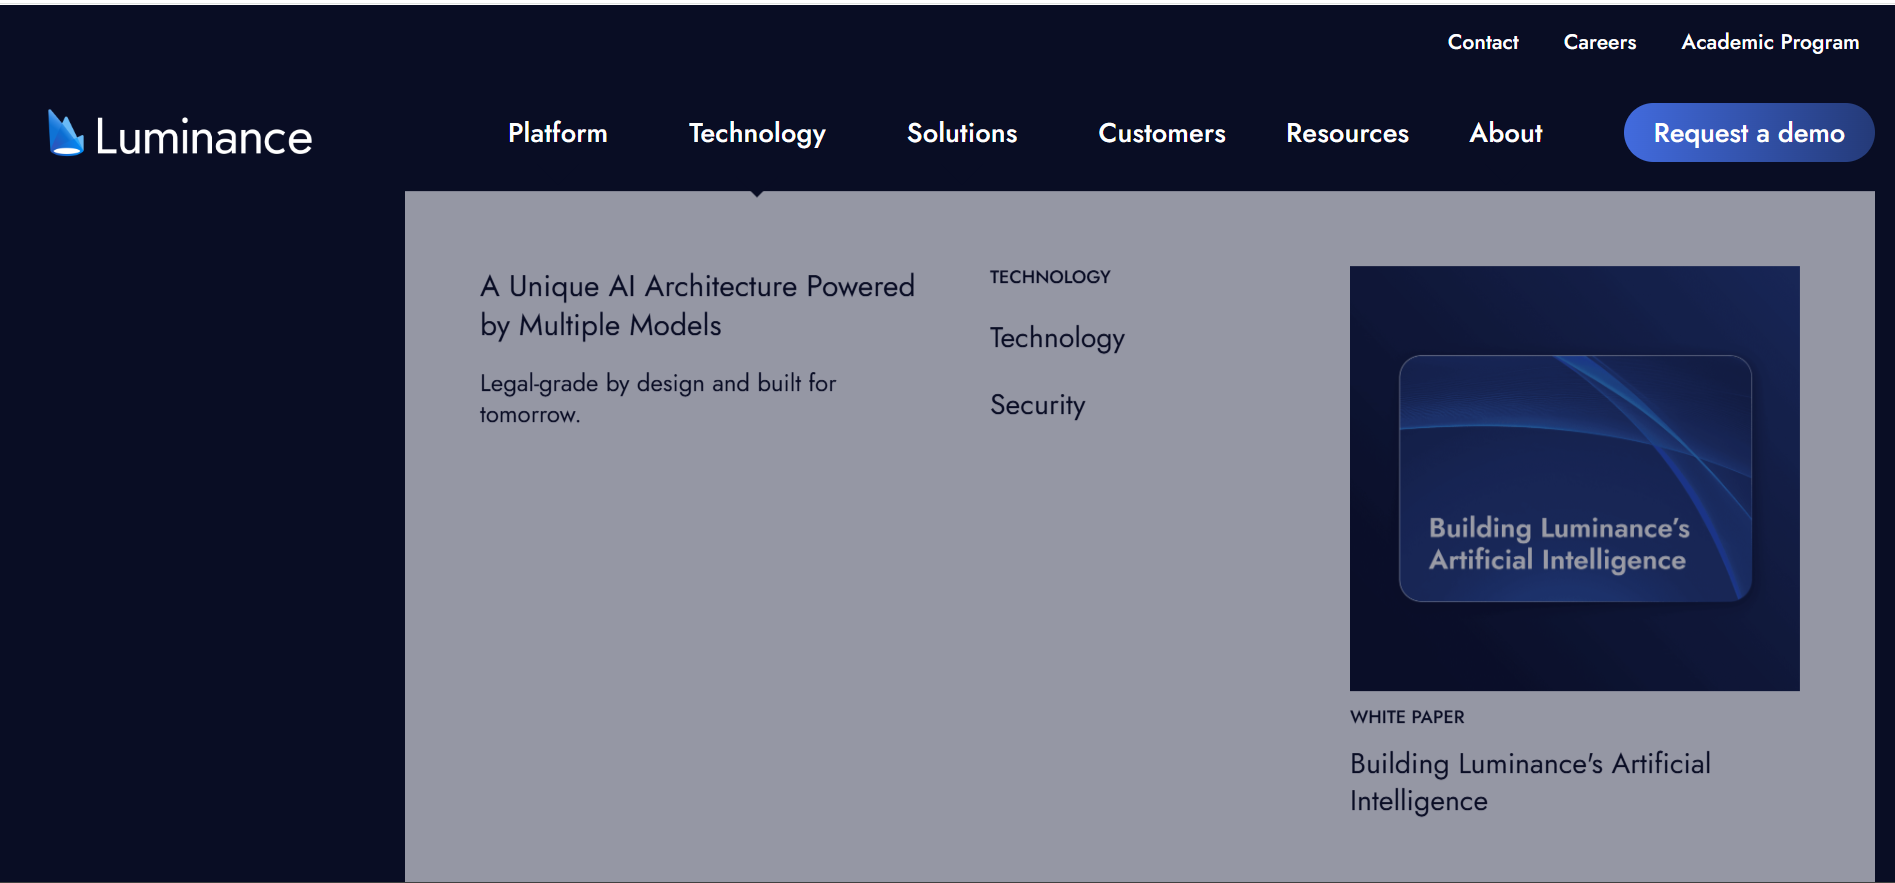
Task: Select Technology link in the dropdown panel
Action: click(1056, 338)
